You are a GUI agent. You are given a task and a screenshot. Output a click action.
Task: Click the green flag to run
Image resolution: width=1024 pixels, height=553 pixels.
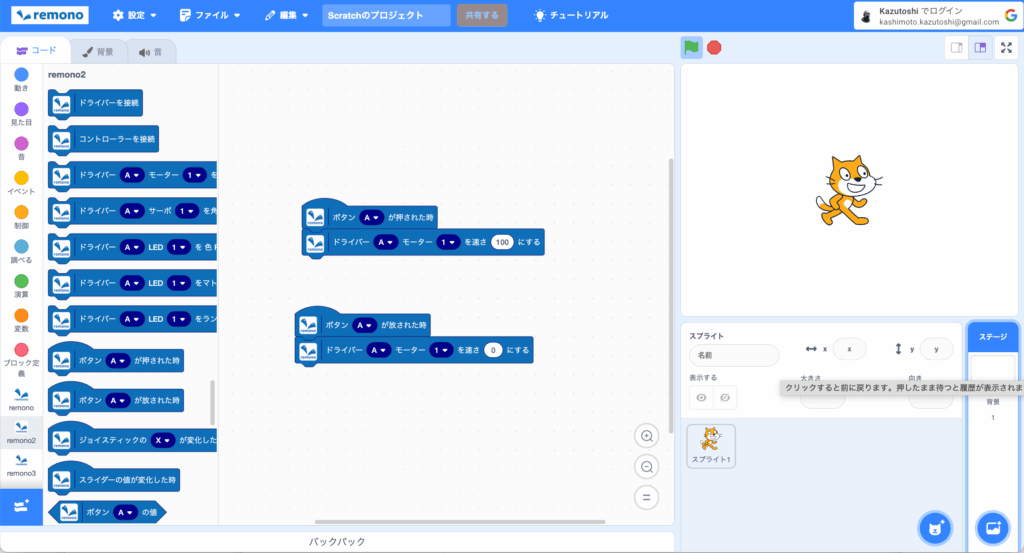(691, 47)
